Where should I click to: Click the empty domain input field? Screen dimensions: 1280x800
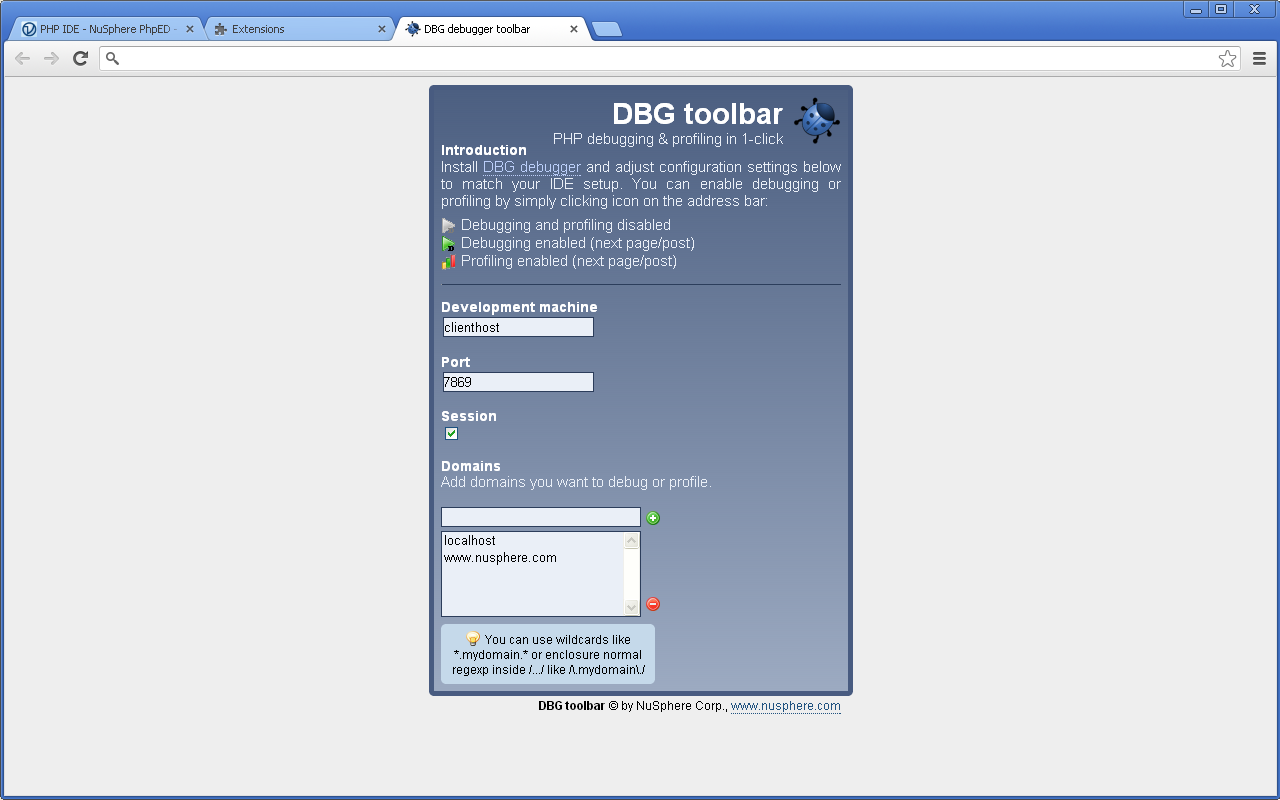coord(540,517)
